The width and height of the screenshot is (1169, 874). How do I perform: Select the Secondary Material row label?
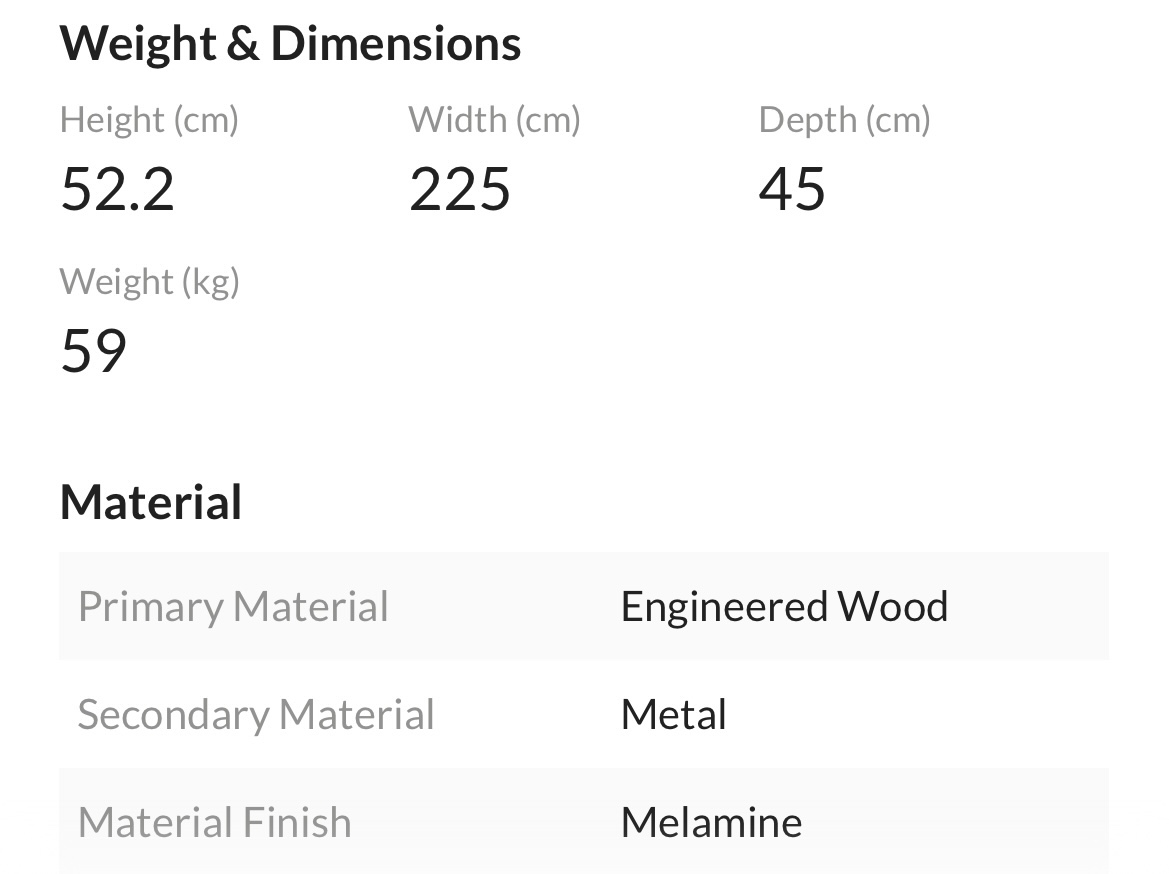click(256, 714)
